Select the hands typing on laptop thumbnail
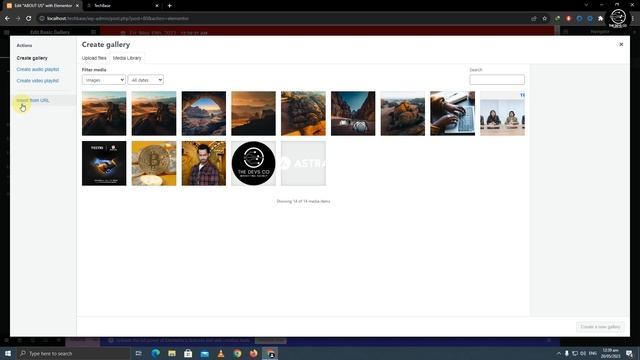The width and height of the screenshot is (640, 360). point(452,113)
